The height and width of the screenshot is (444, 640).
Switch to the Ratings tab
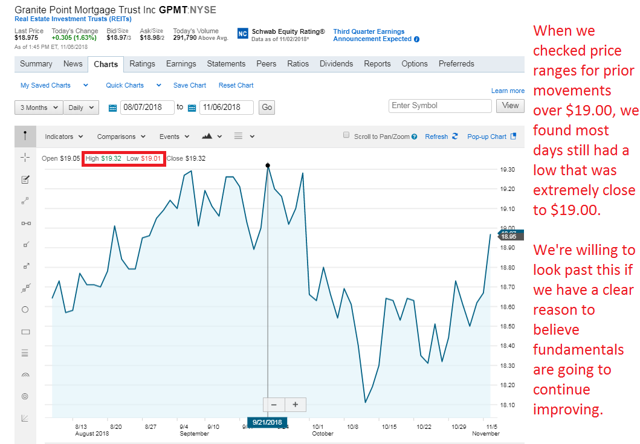[142, 64]
